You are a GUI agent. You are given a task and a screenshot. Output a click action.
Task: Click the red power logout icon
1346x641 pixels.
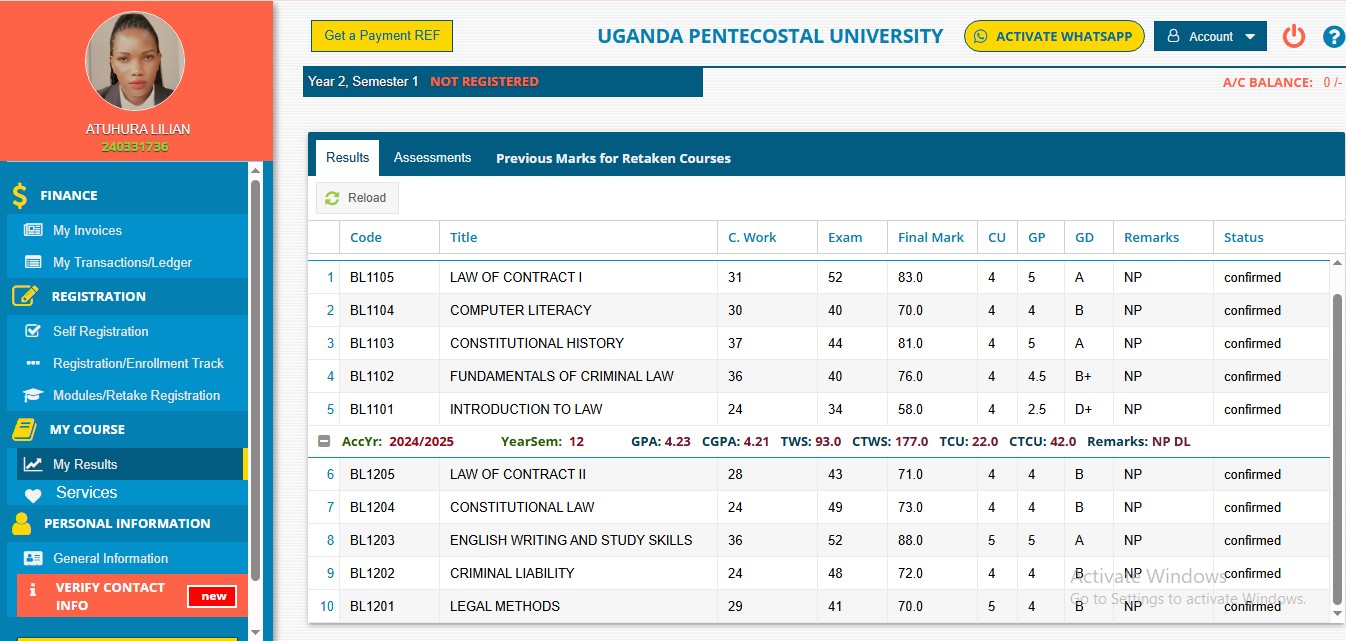click(x=1294, y=37)
